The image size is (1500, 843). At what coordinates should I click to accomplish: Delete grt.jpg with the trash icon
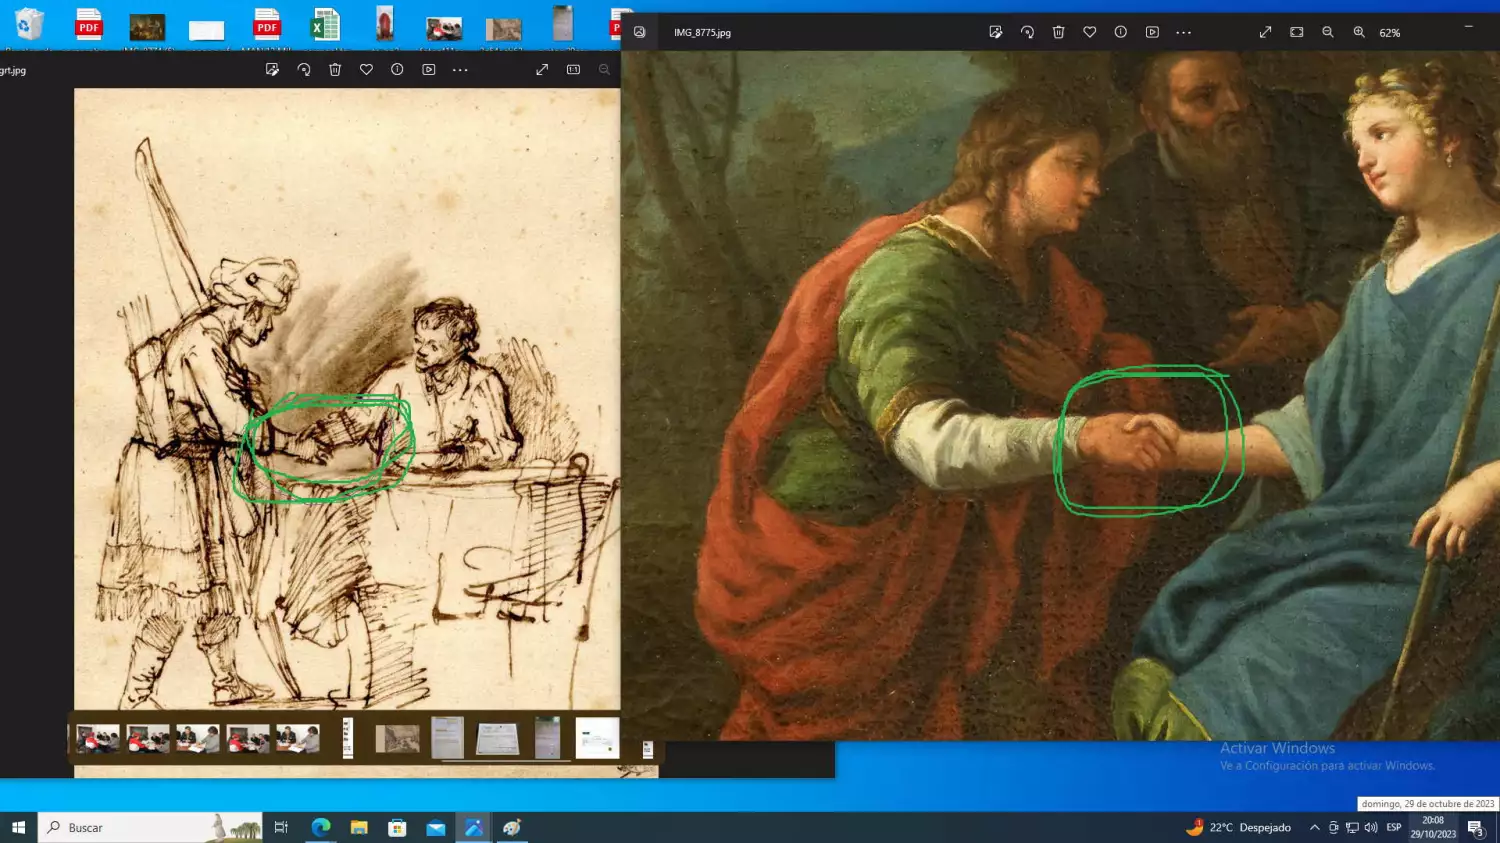tap(335, 70)
